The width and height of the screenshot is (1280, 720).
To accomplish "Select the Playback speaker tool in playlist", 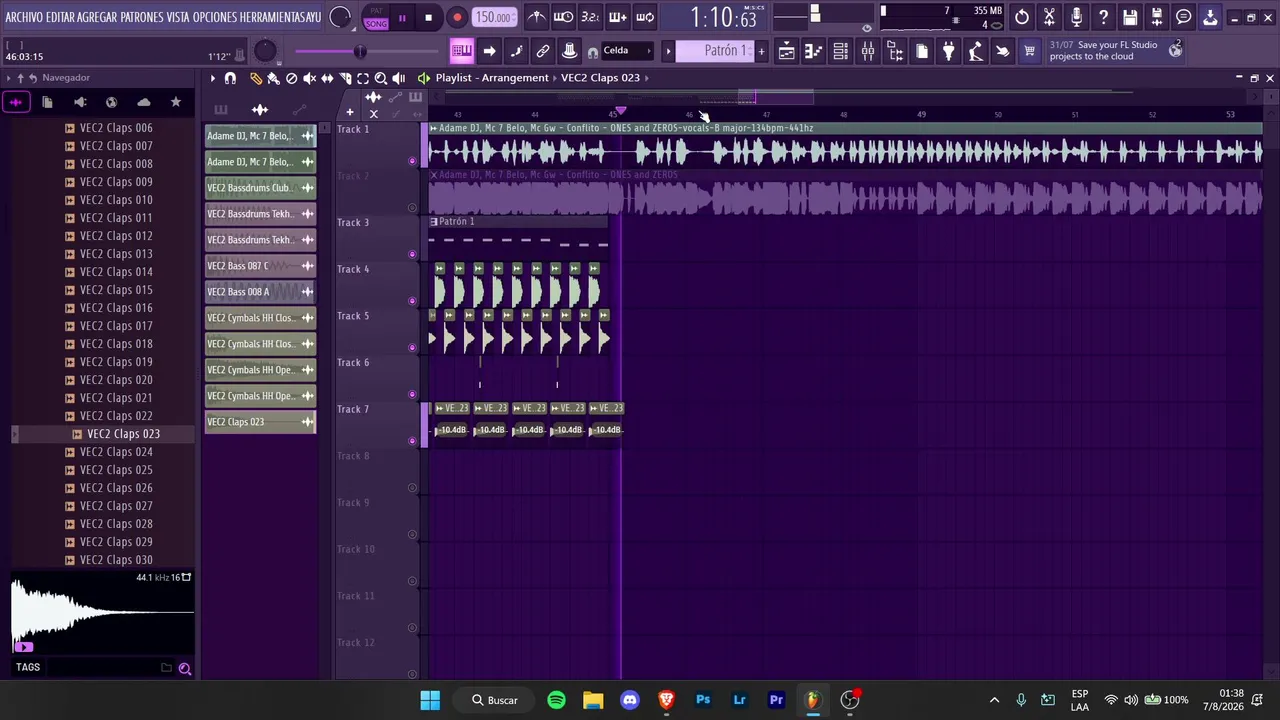I will 399,78.
